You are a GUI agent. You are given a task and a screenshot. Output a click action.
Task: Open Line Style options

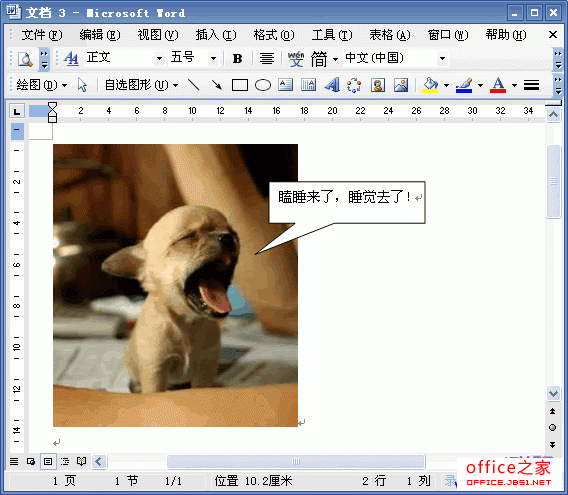click(x=531, y=86)
